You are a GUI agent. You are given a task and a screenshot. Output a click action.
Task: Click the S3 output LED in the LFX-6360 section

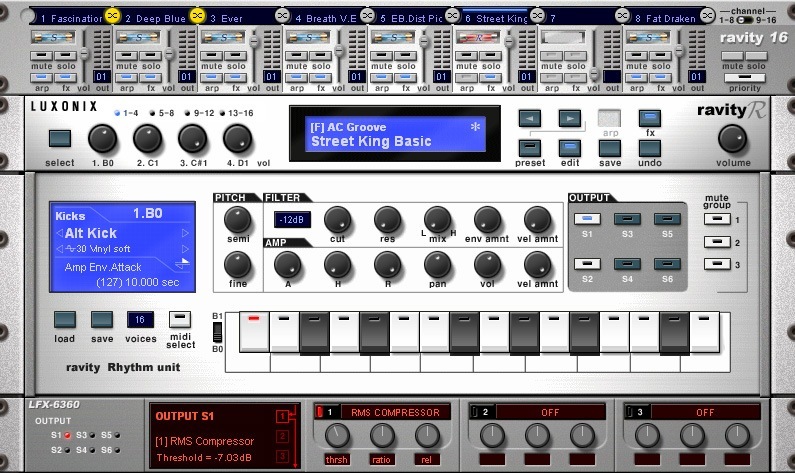pos(92,435)
